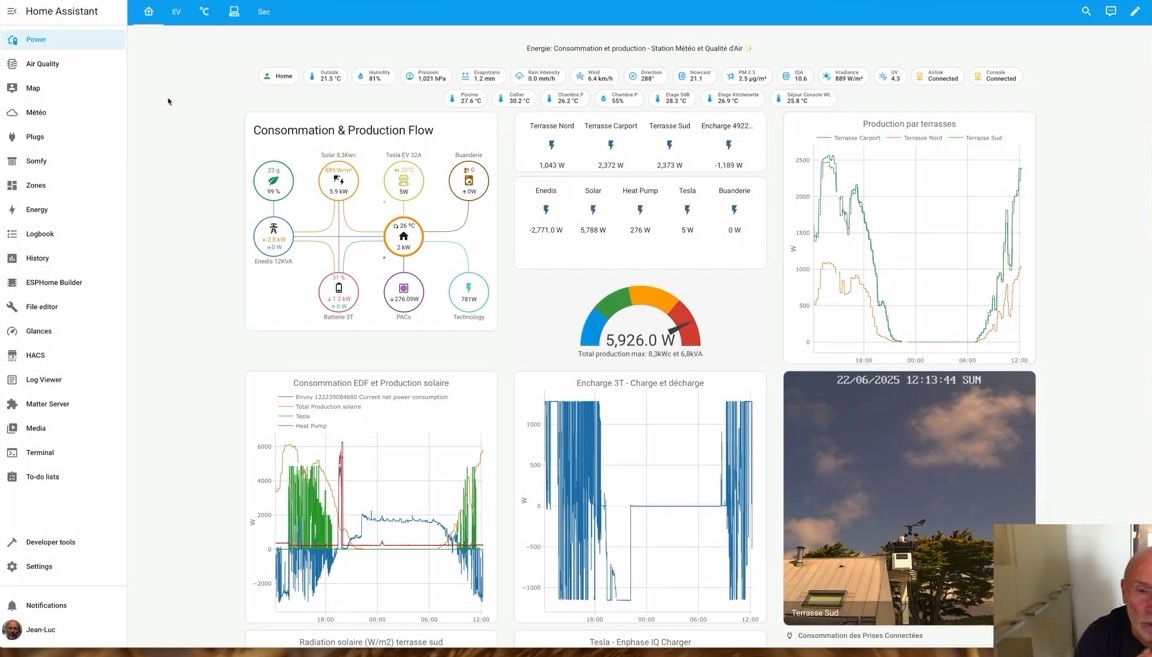
Task: Click the Energy lightning icon in sidebar
Action: 12,209
